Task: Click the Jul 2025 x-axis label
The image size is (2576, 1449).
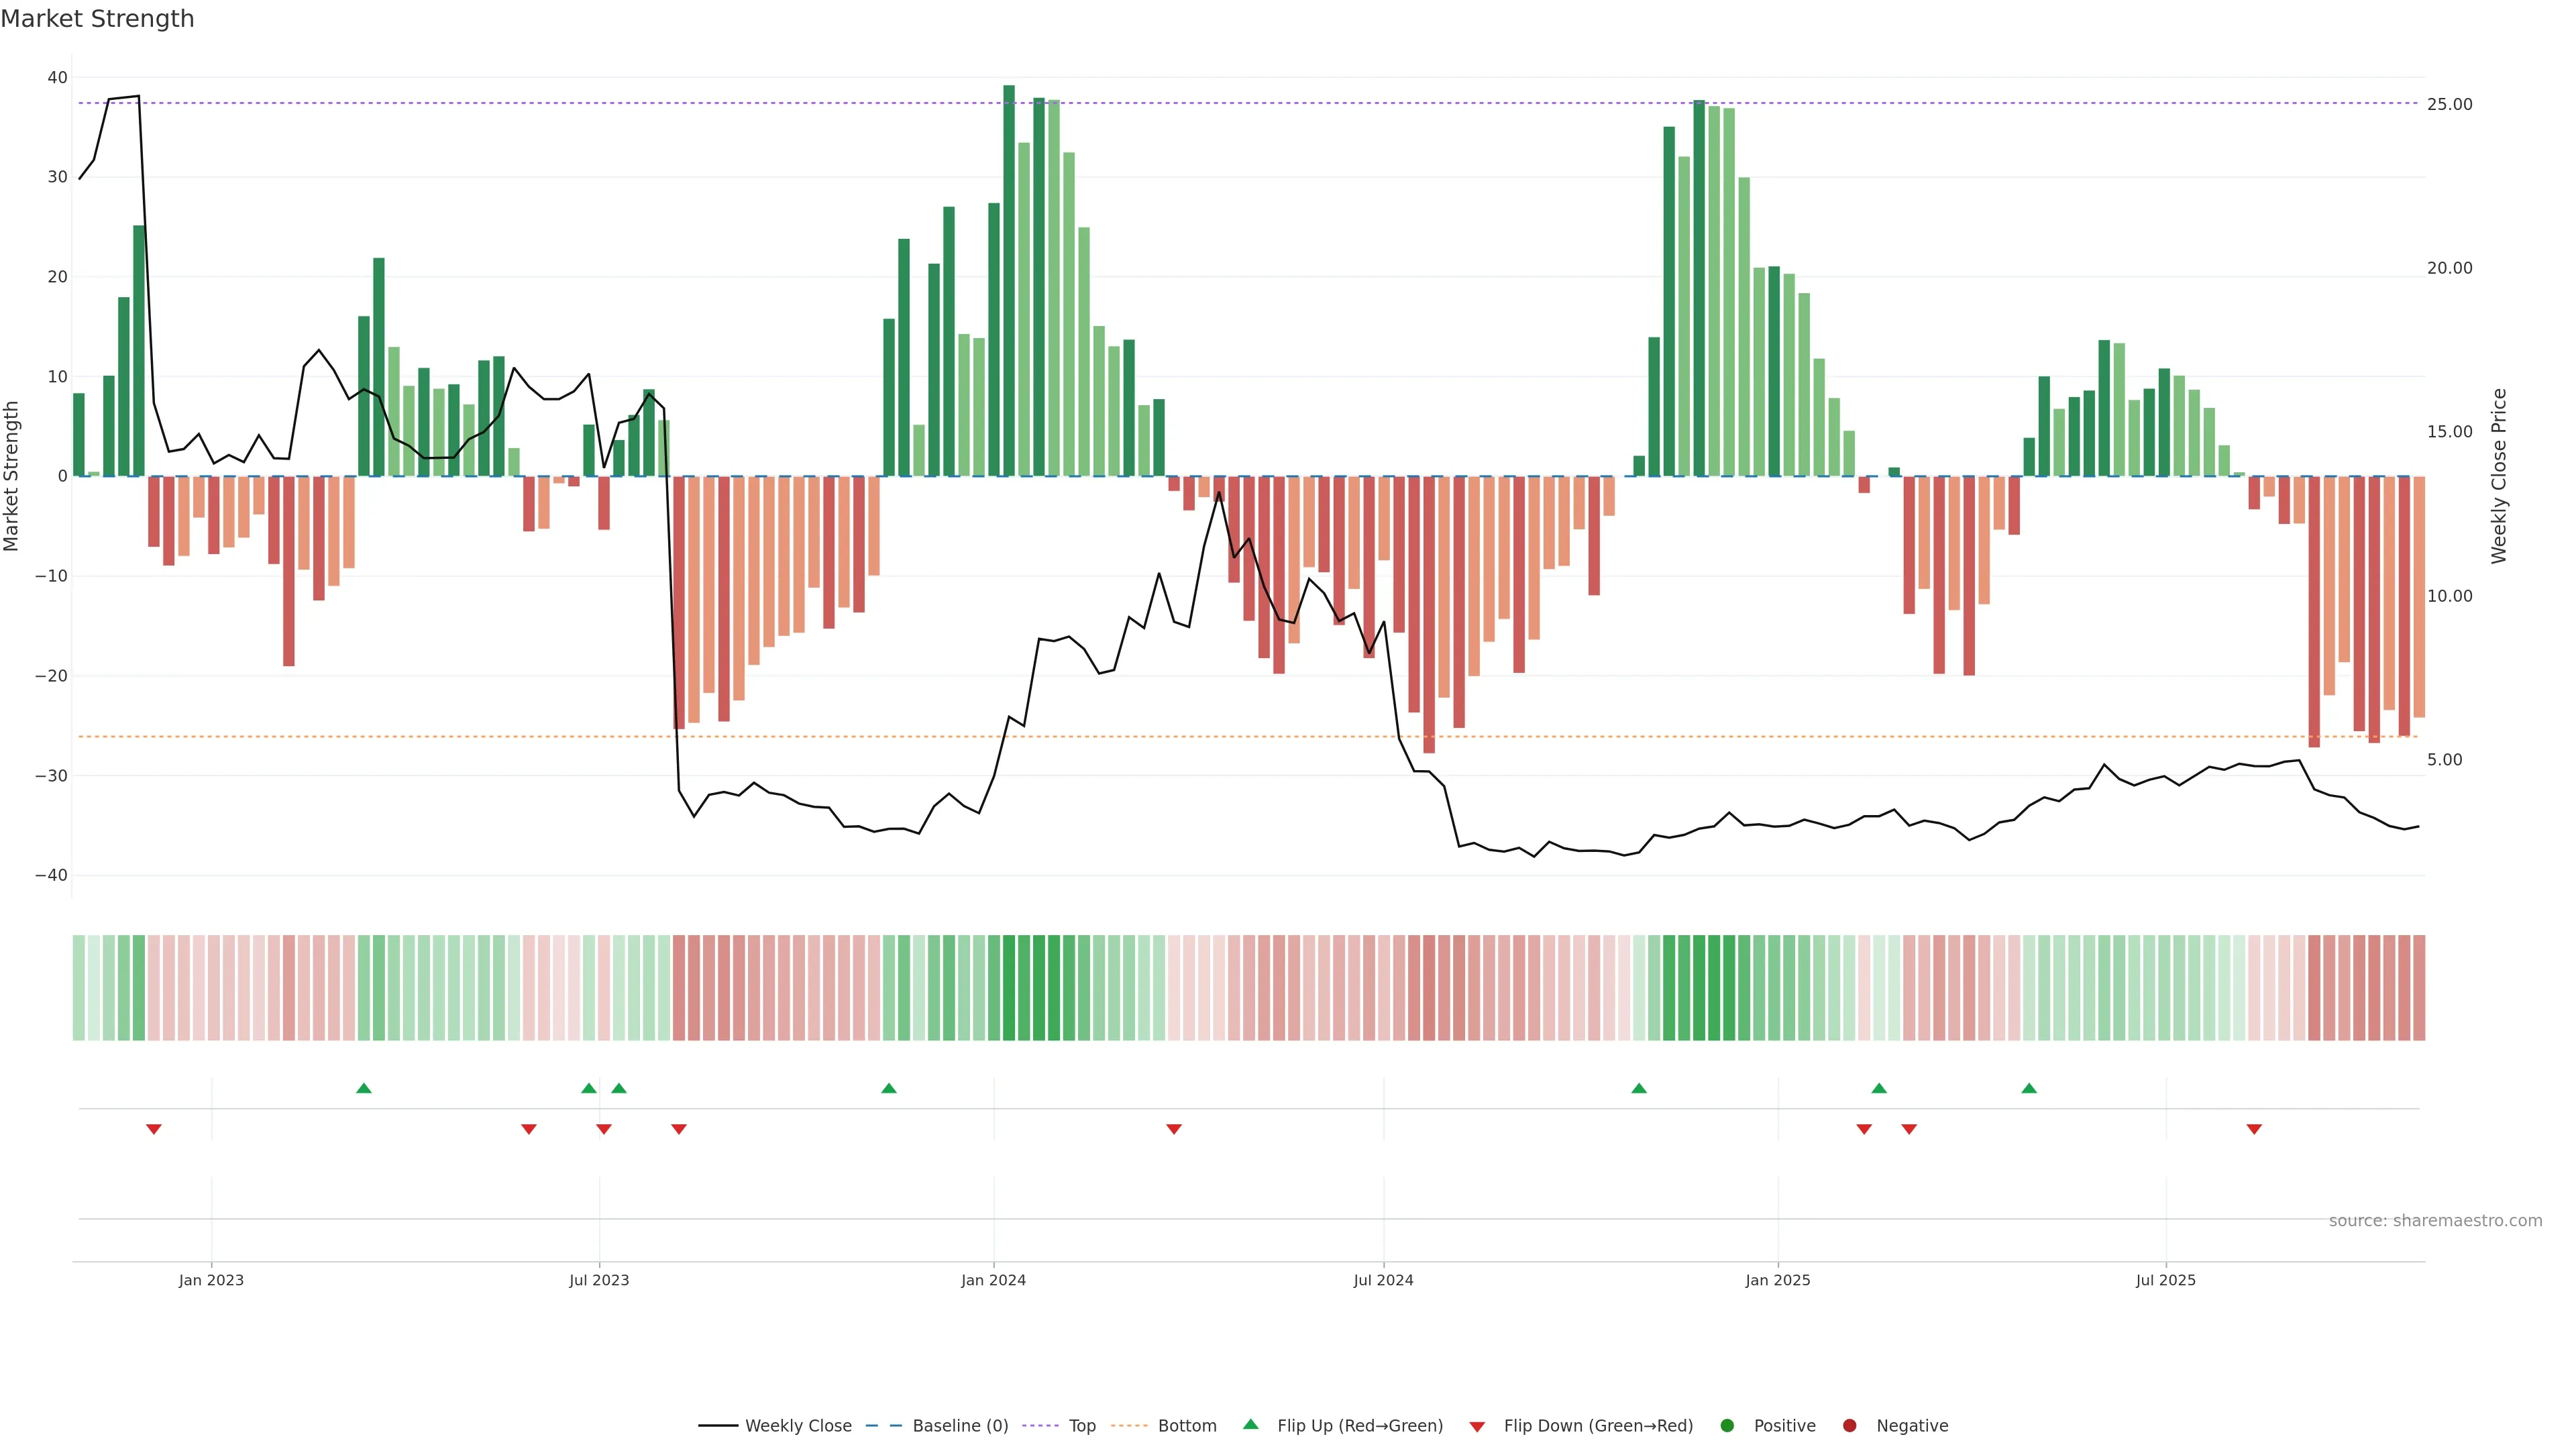Action: (2165, 1280)
